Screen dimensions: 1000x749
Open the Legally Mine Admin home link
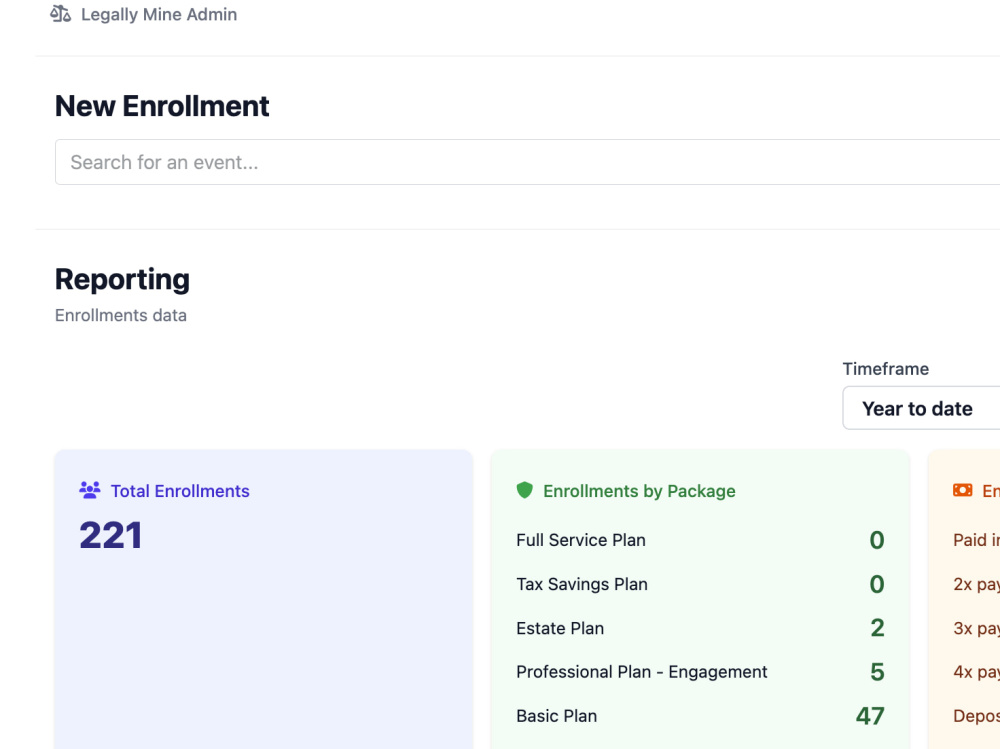[143, 14]
